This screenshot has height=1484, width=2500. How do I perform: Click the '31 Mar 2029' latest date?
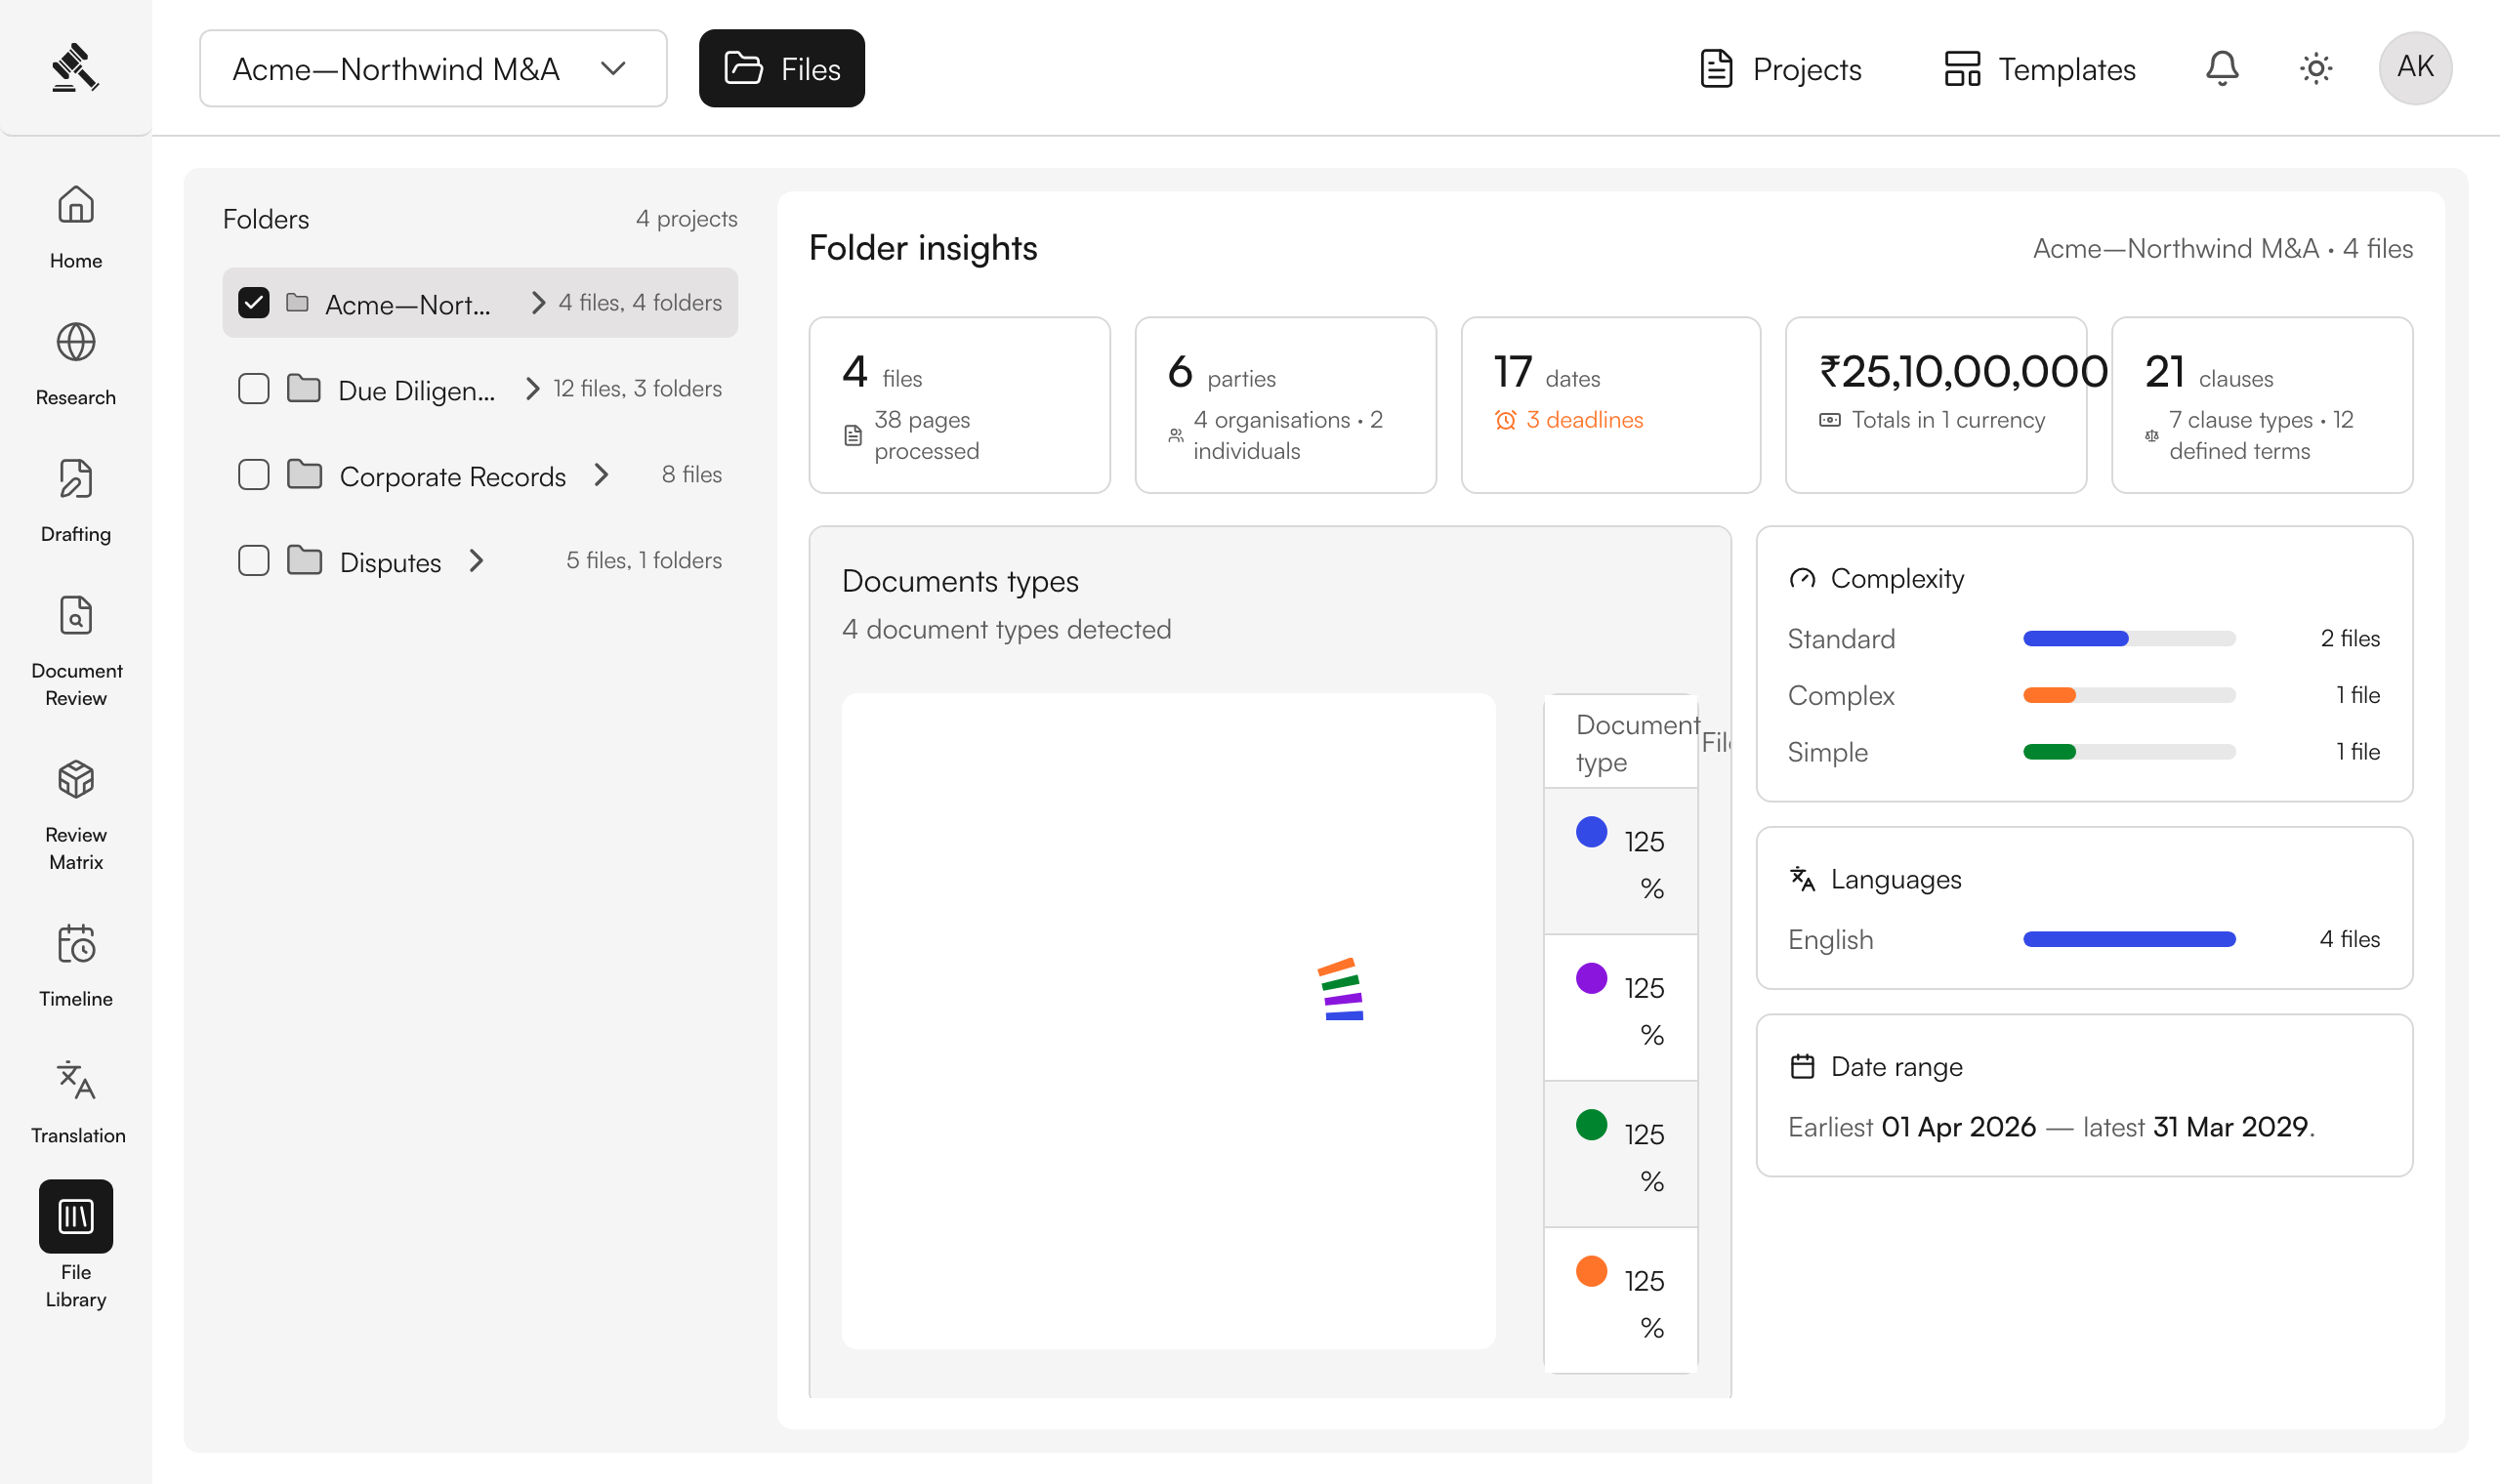(2230, 1127)
